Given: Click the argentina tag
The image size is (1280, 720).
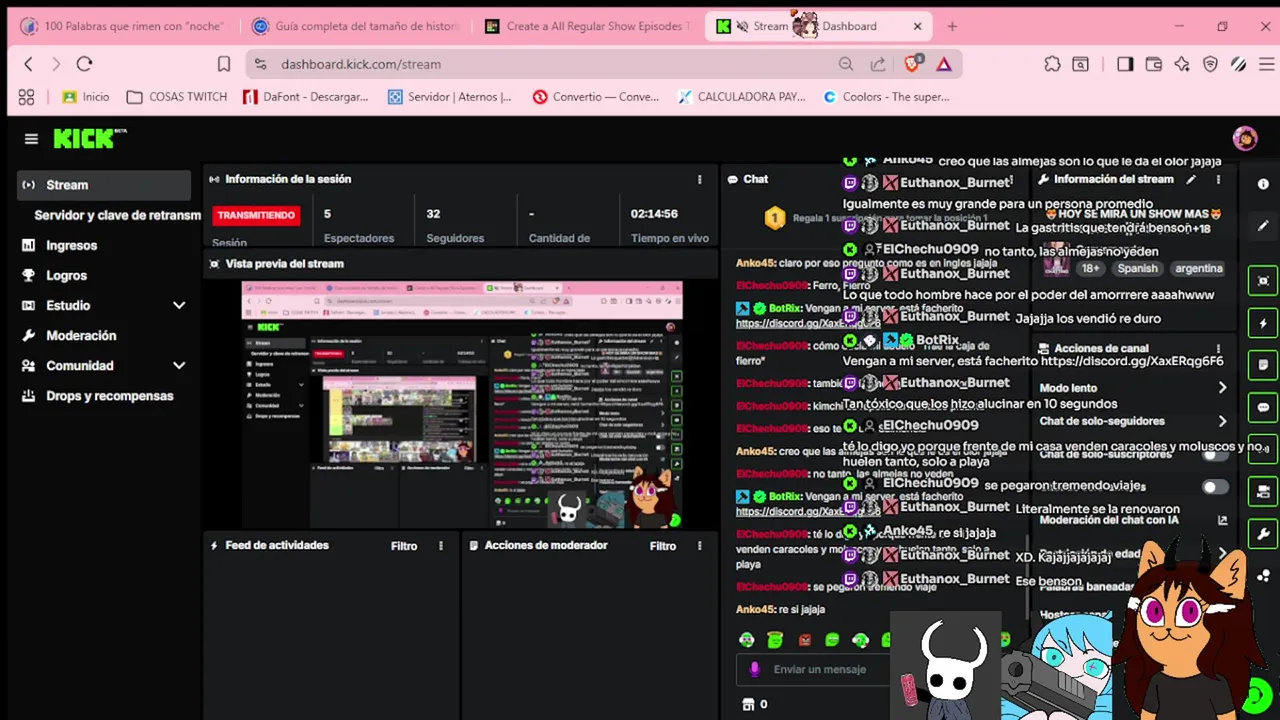Looking at the screenshot, I should pyautogui.click(x=1198, y=268).
